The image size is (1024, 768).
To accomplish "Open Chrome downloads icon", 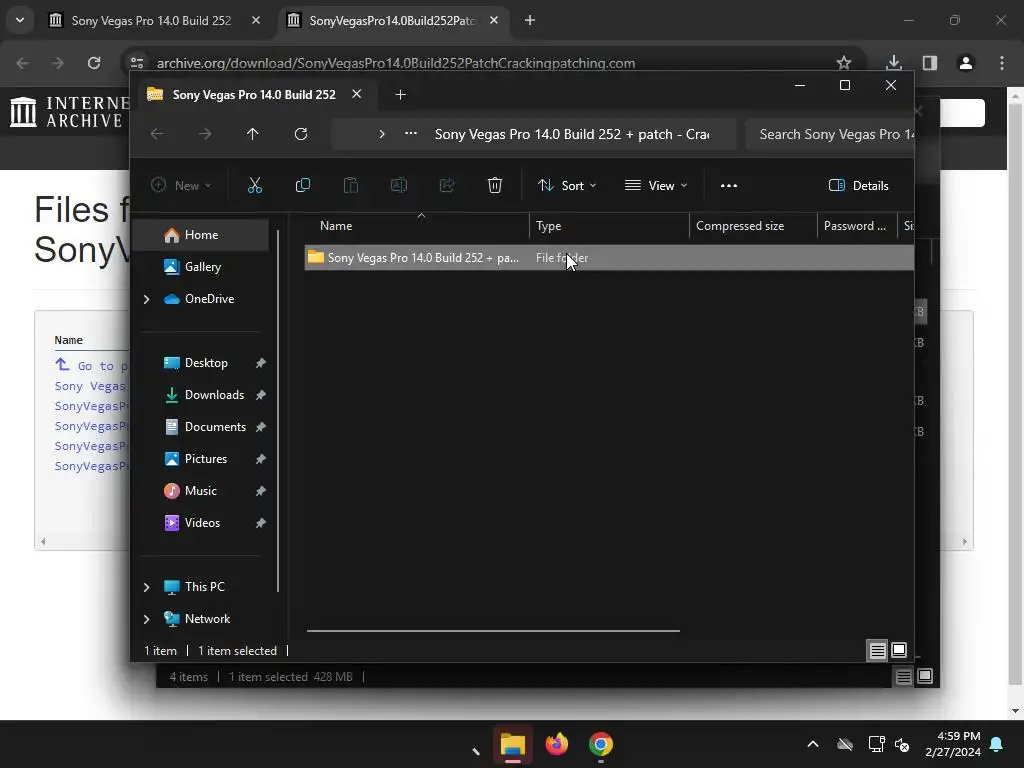I will (893, 63).
